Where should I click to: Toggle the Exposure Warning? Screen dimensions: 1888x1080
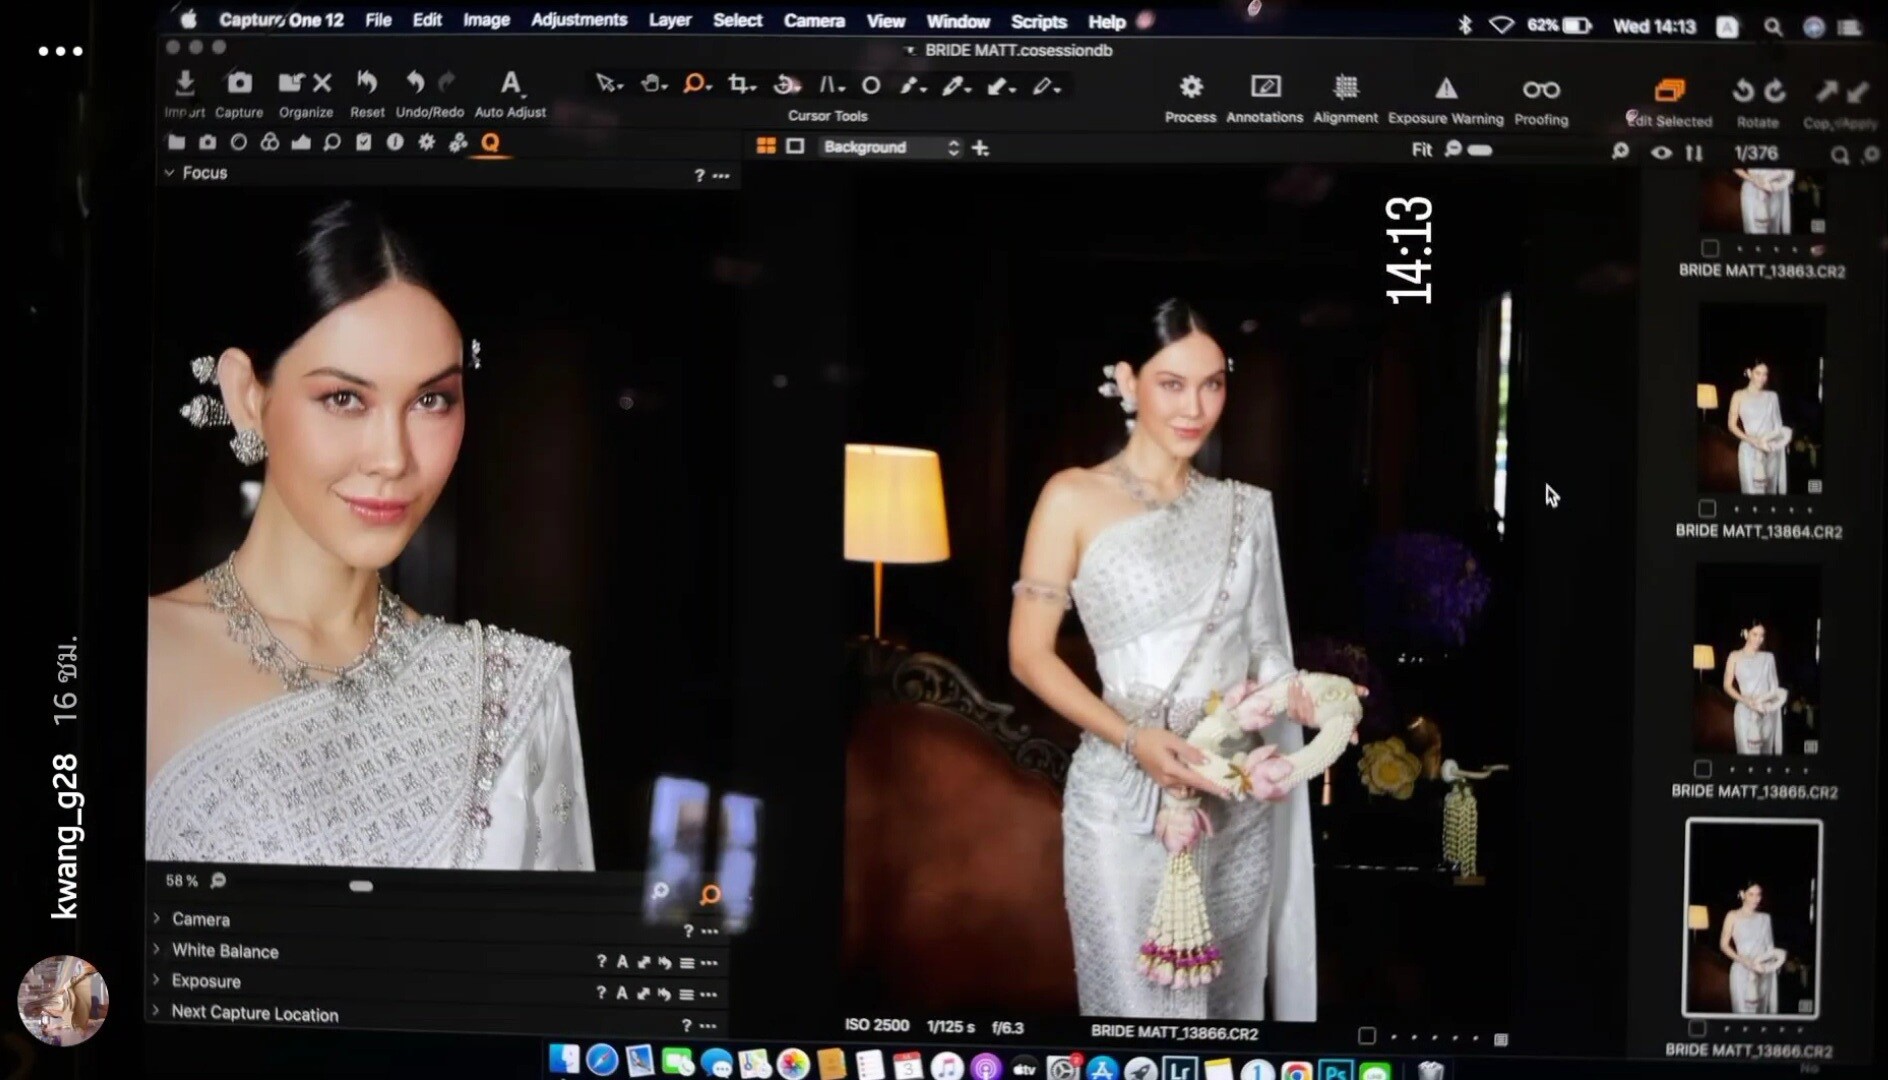click(1446, 89)
